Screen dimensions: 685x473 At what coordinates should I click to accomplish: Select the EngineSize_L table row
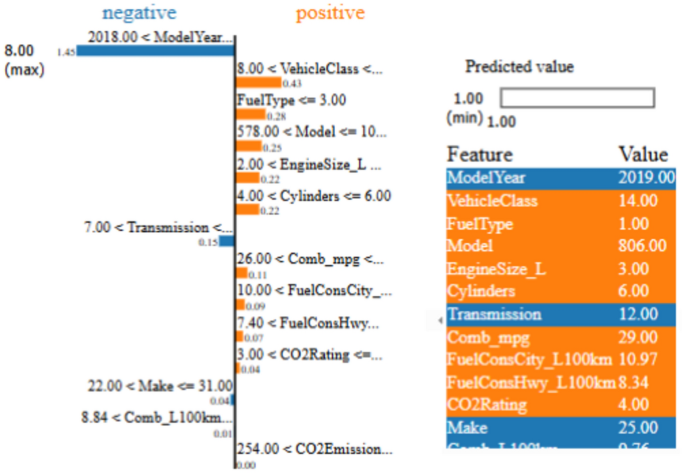point(561,268)
